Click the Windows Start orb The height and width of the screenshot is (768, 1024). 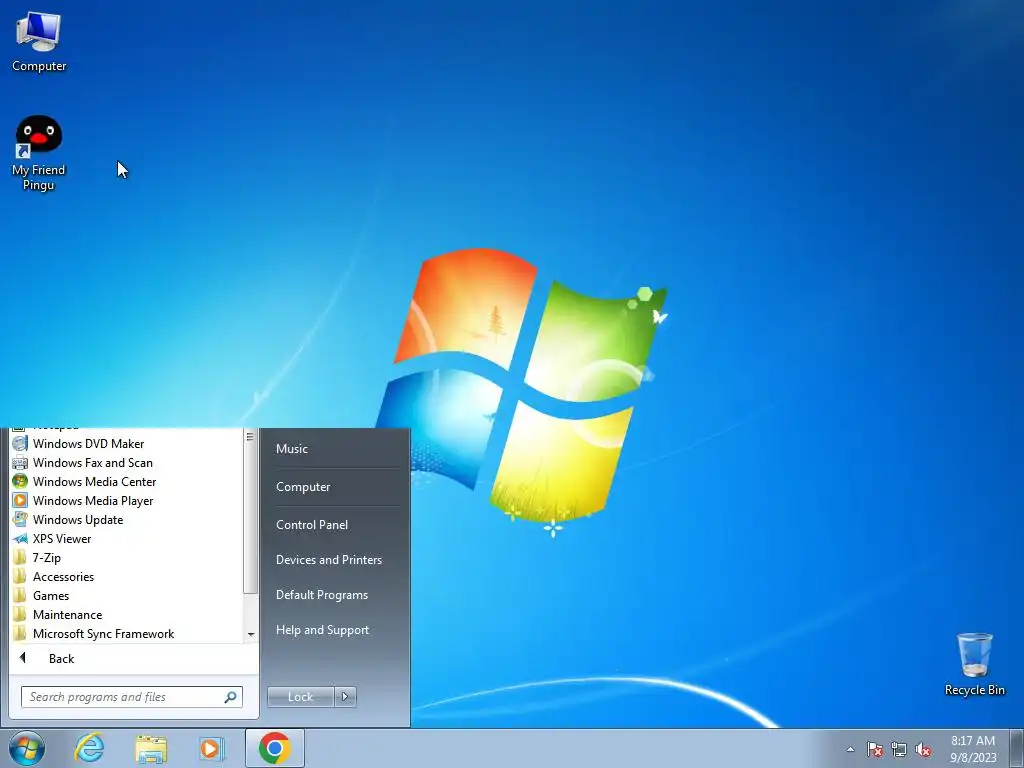point(27,748)
